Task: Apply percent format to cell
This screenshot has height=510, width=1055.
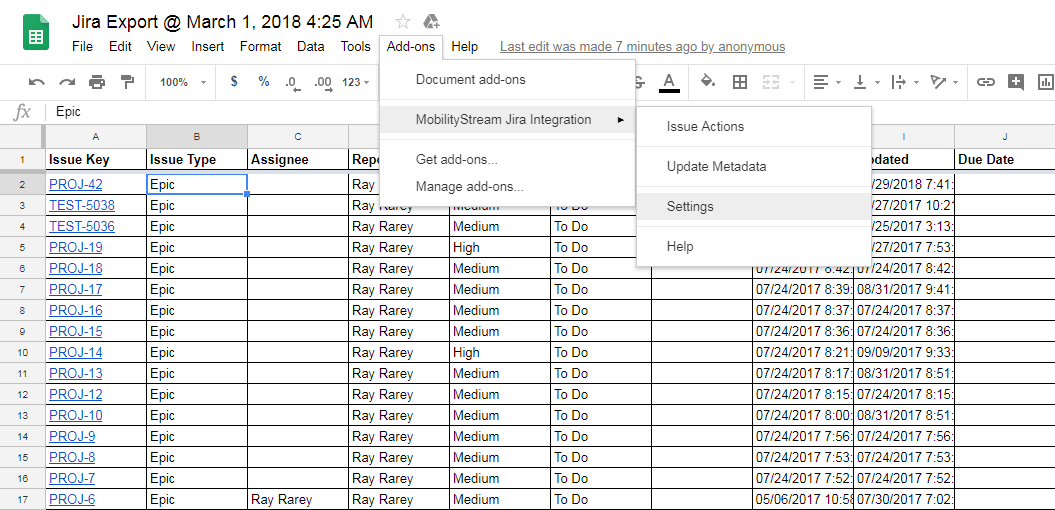Action: (x=264, y=82)
